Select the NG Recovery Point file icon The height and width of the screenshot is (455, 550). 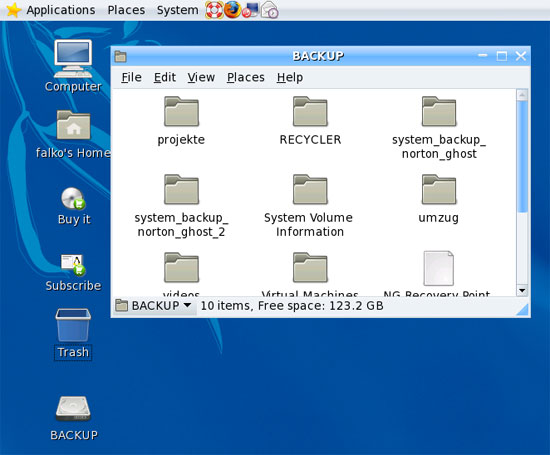pyautogui.click(x=438, y=268)
